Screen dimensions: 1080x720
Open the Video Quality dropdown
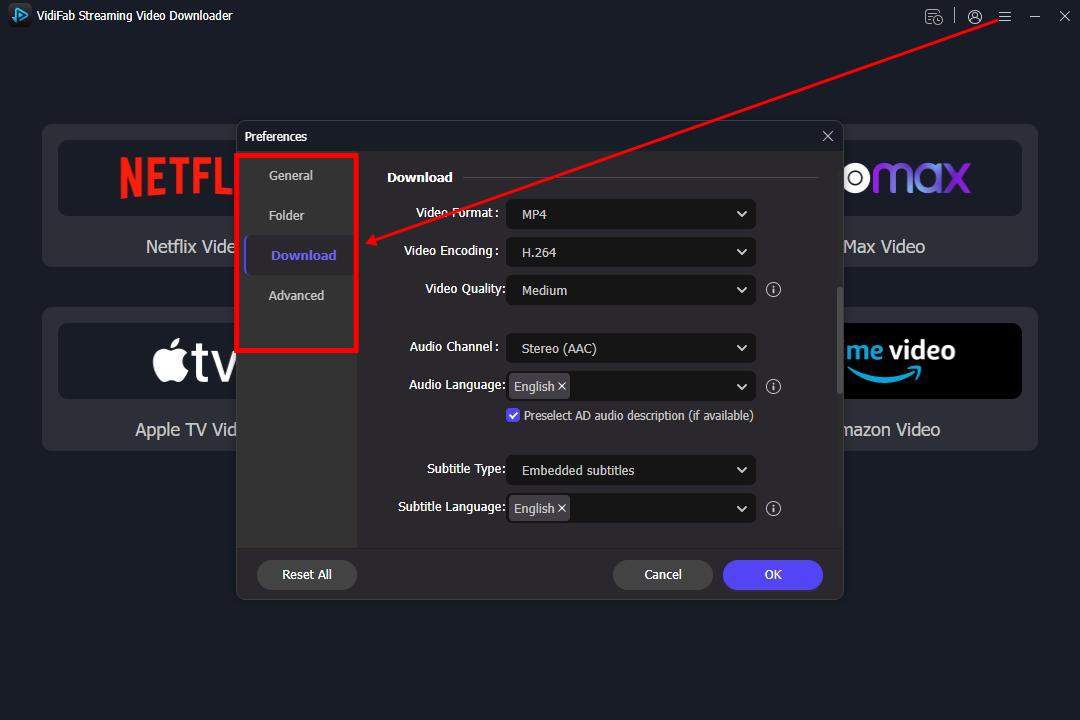(631, 290)
